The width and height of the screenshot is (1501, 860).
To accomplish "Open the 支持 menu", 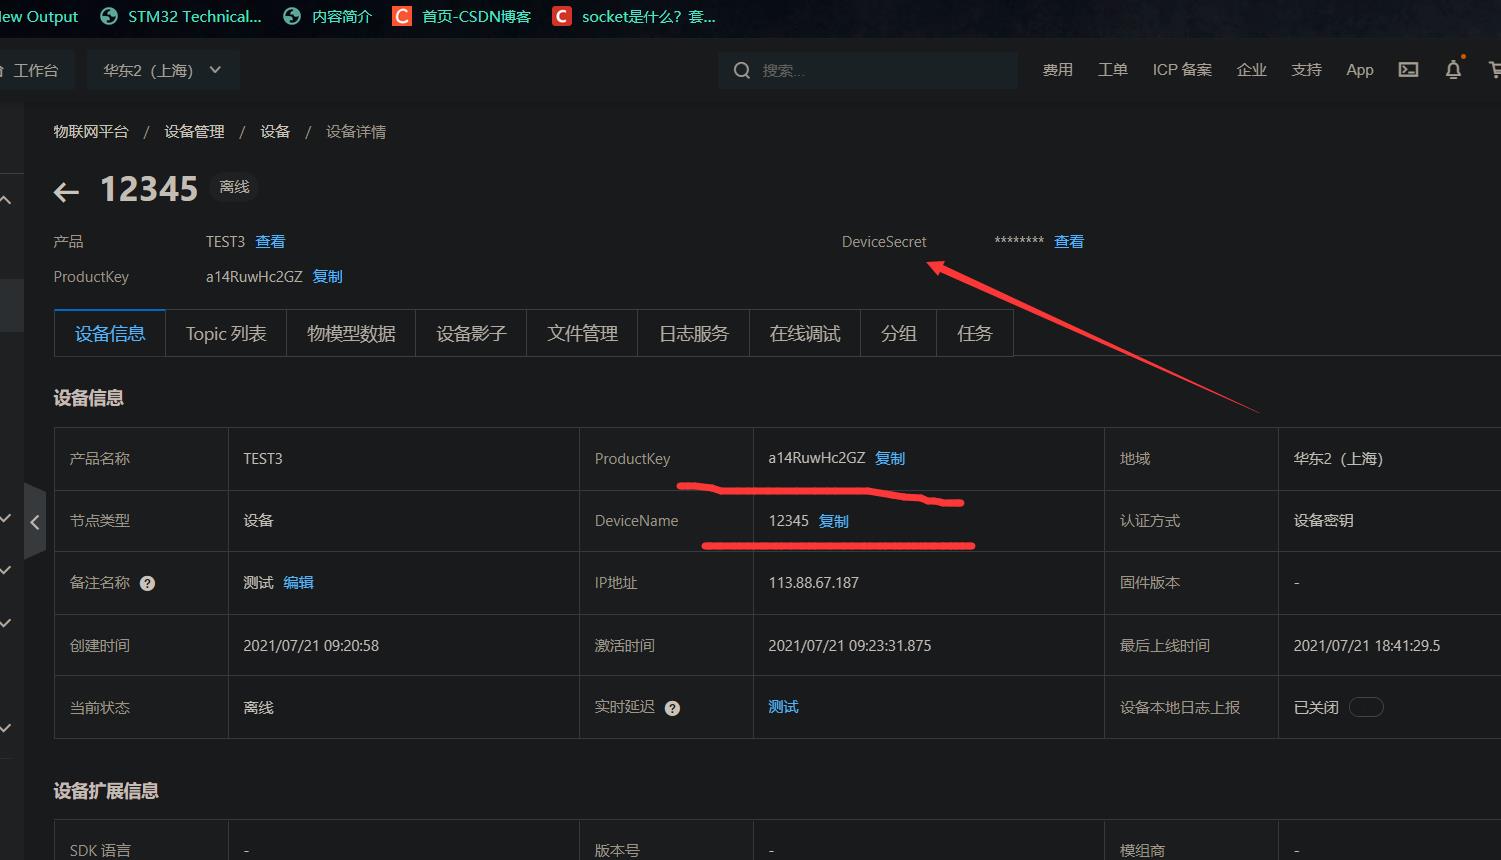I will pos(1307,70).
